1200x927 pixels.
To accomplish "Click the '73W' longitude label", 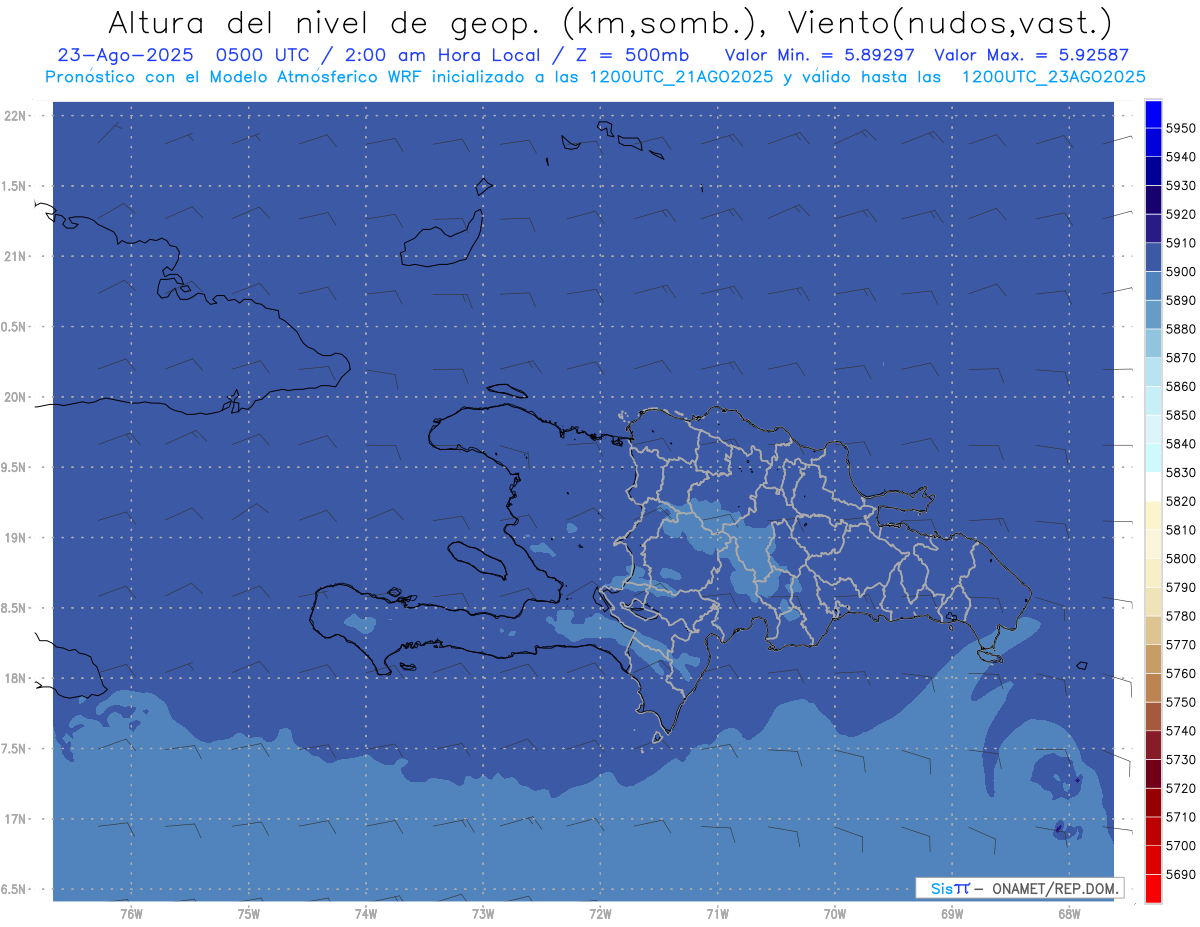I will click(x=483, y=913).
